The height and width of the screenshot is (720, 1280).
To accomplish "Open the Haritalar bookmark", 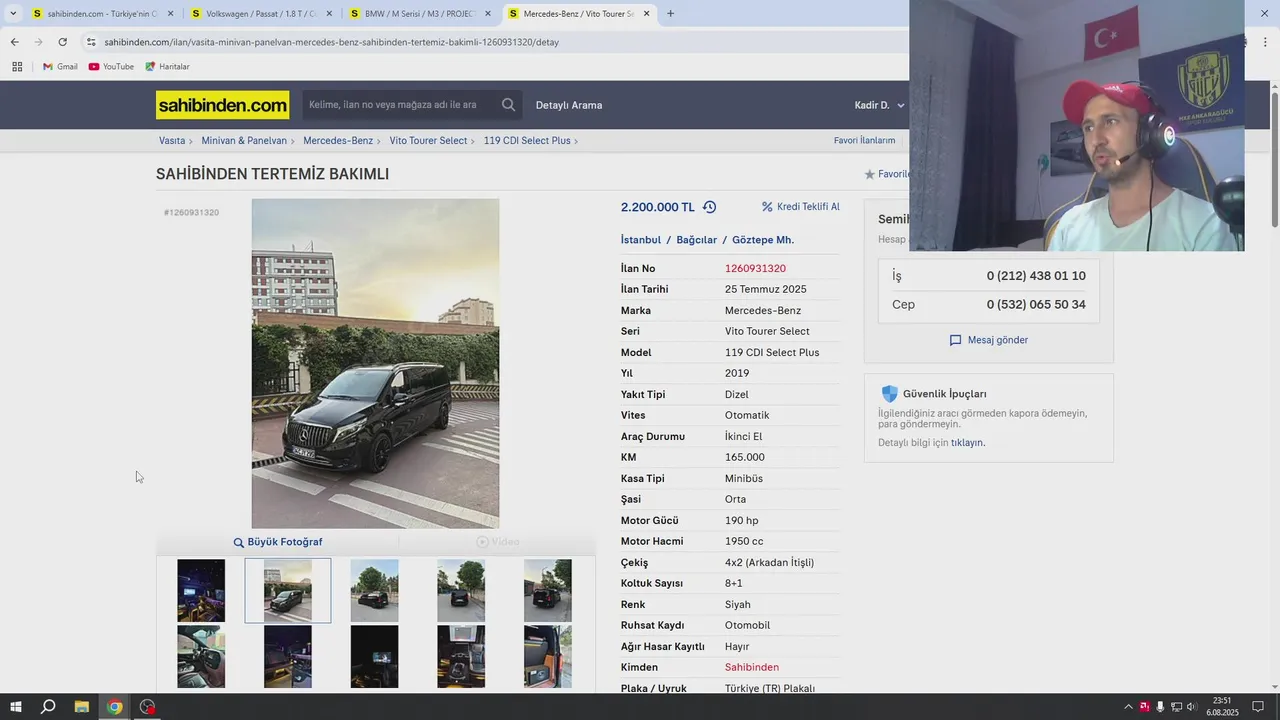I will coord(167,67).
